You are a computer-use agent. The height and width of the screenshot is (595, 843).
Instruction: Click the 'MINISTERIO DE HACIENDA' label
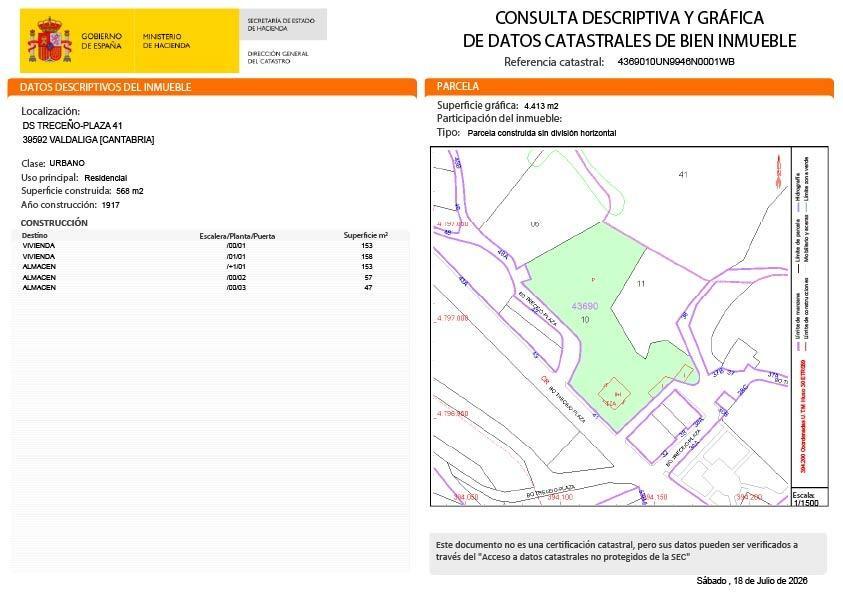166,41
